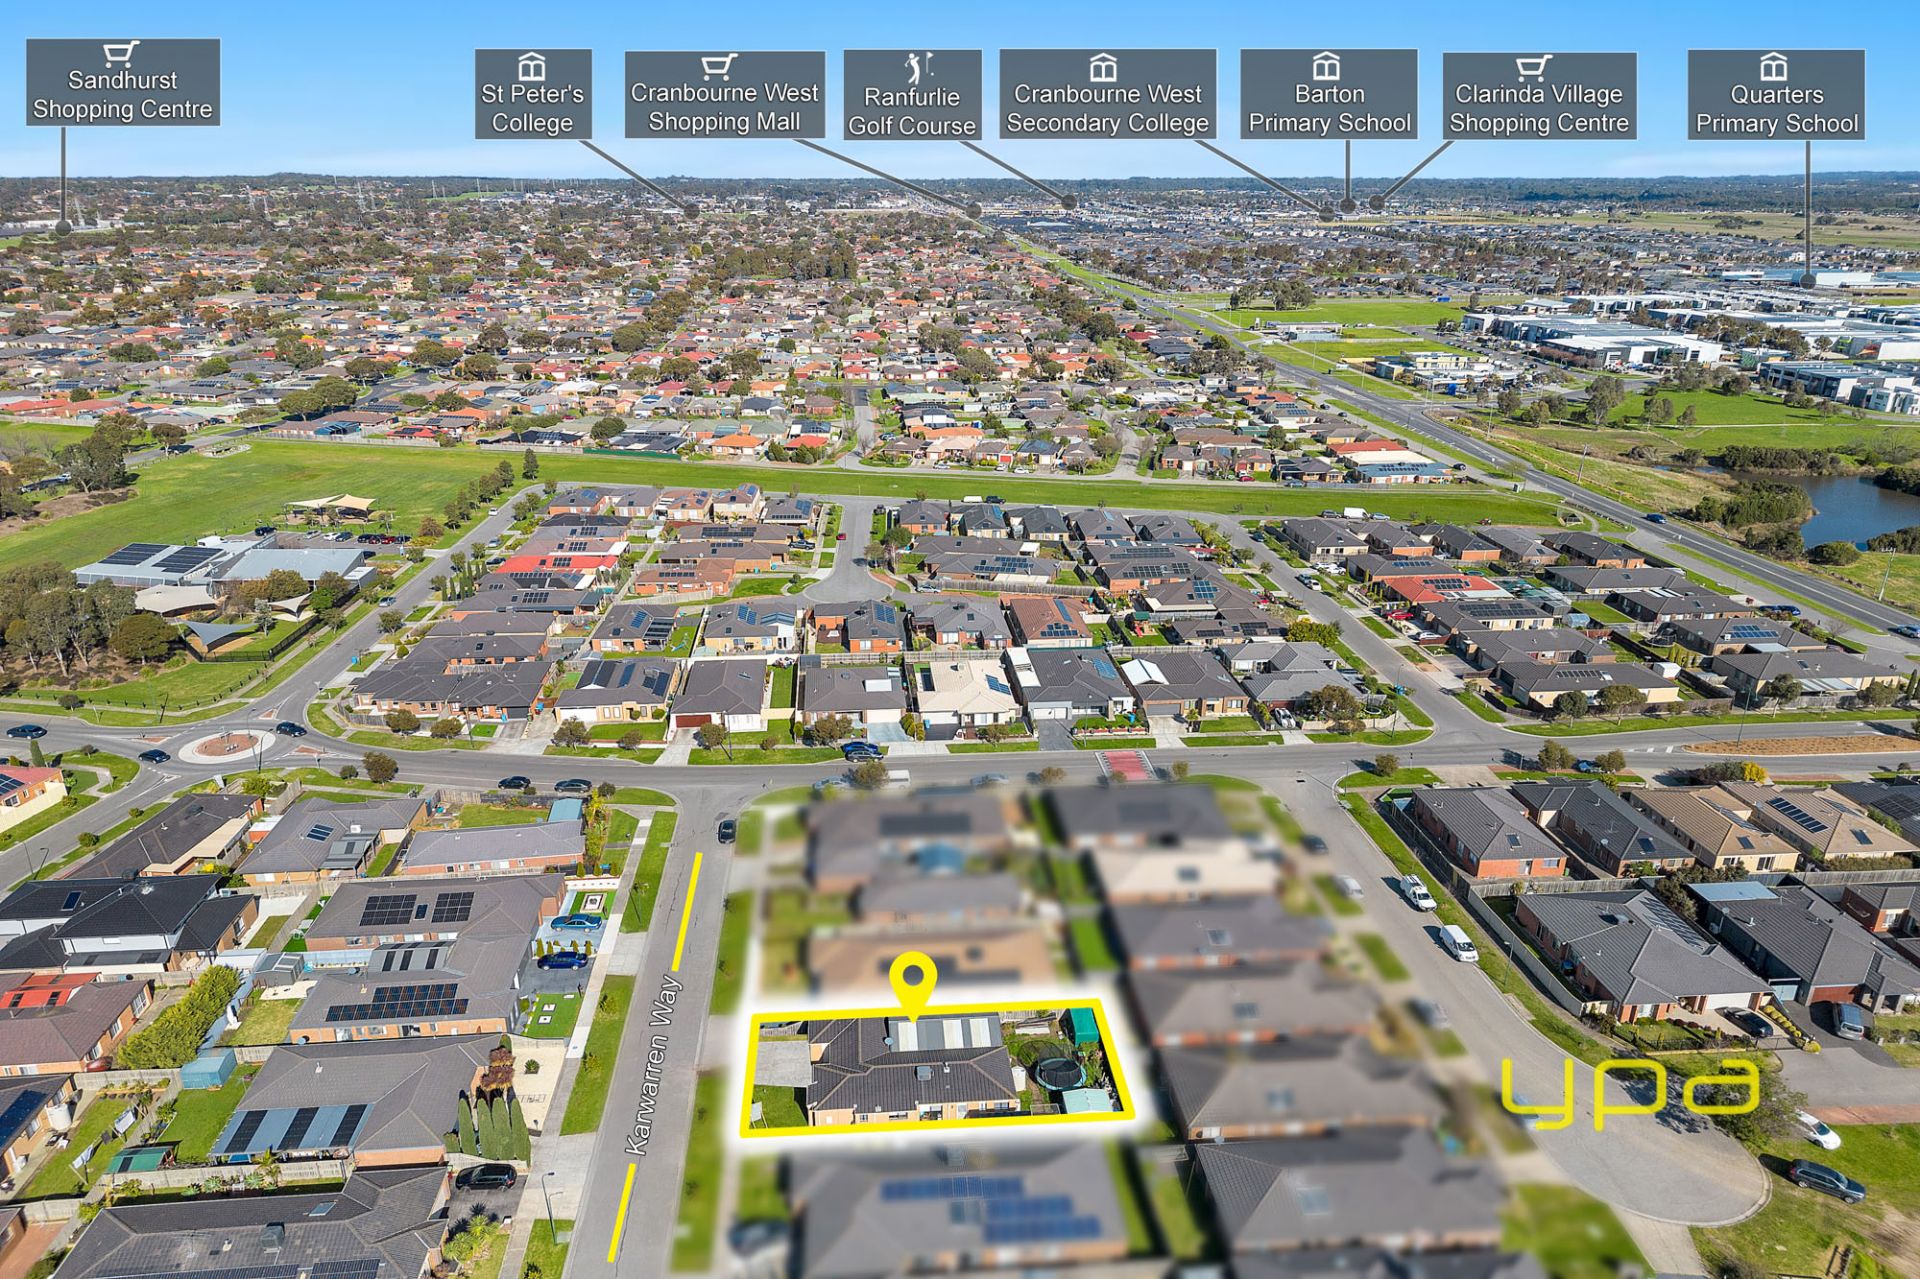Click the building icon above Quarters Primary School
Viewport: 1920px width, 1279px height.
click(x=1773, y=68)
